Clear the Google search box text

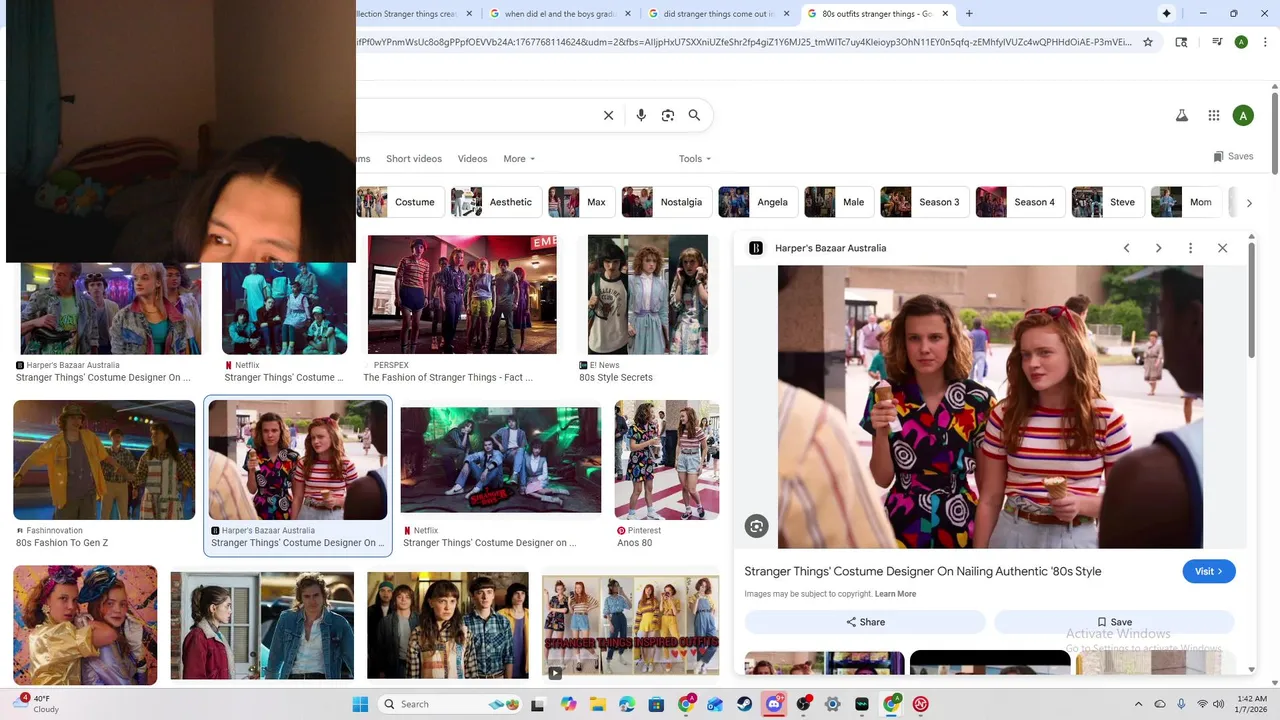(608, 115)
